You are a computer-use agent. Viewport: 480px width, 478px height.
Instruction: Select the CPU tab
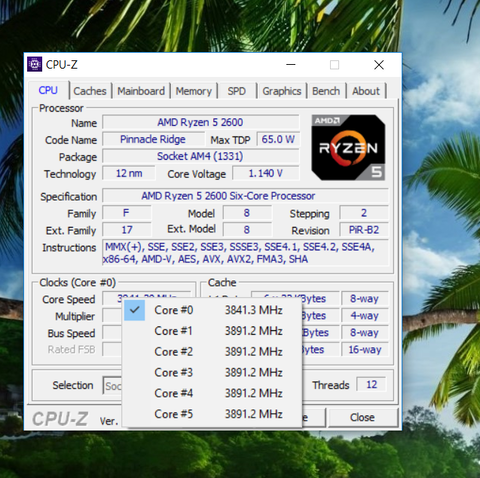(x=48, y=90)
